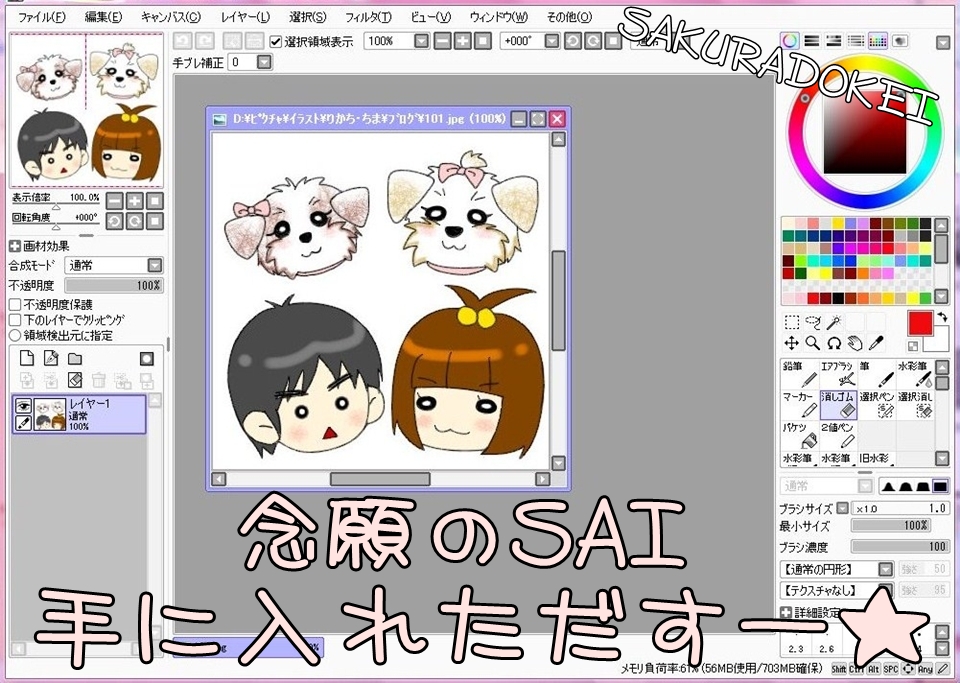The height and width of the screenshot is (683, 960).
Task: Adjust the ブラシ濃度 density slider
Action: click(x=899, y=547)
